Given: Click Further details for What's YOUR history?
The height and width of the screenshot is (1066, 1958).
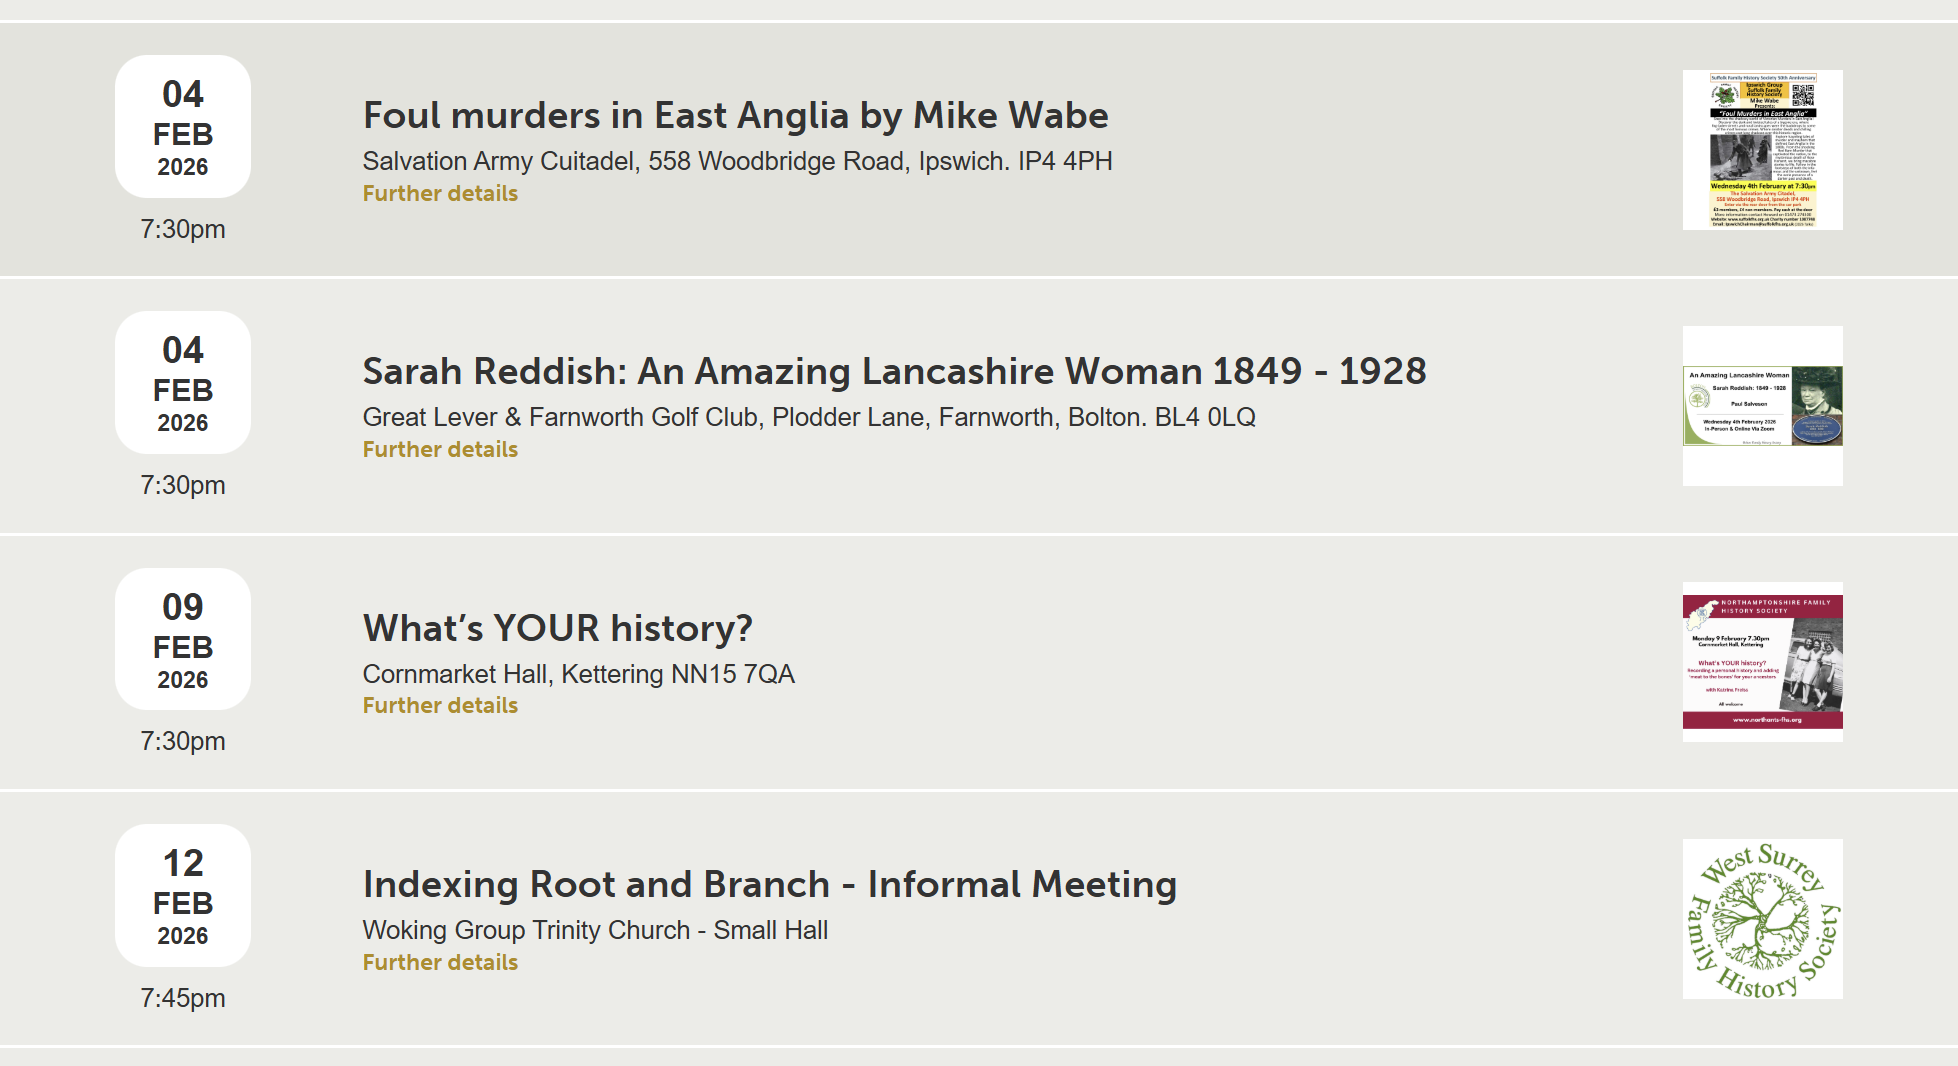Looking at the screenshot, I should pos(440,706).
